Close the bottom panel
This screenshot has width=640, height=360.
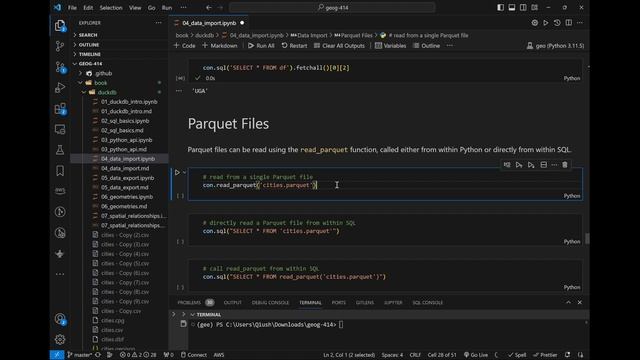(580, 302)
